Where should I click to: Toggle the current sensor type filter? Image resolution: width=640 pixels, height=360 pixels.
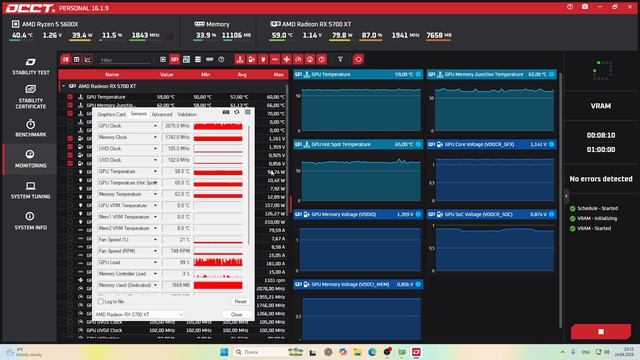pos(275,60)
